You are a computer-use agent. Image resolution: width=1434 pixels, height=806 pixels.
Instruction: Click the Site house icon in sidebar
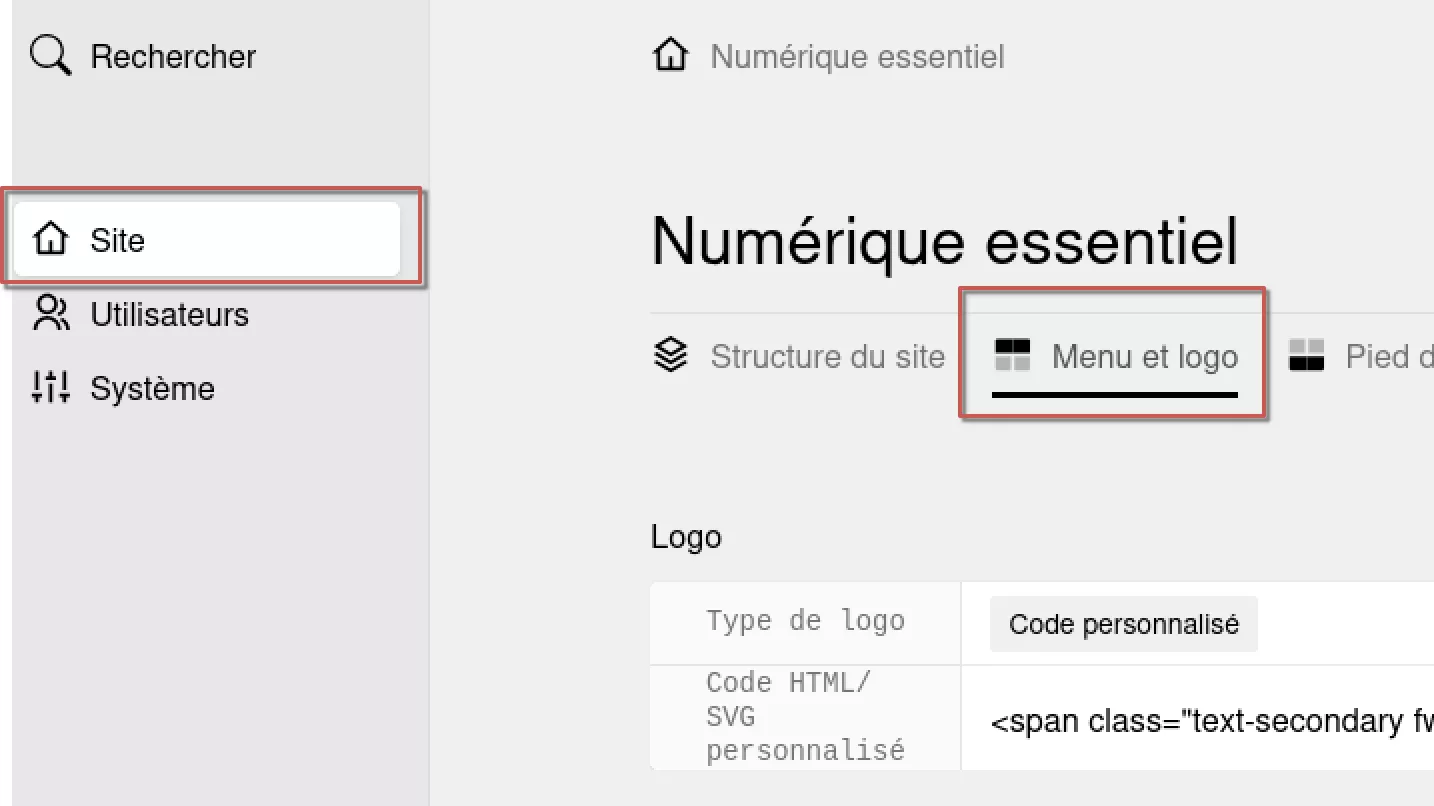[x=50, y=240]
